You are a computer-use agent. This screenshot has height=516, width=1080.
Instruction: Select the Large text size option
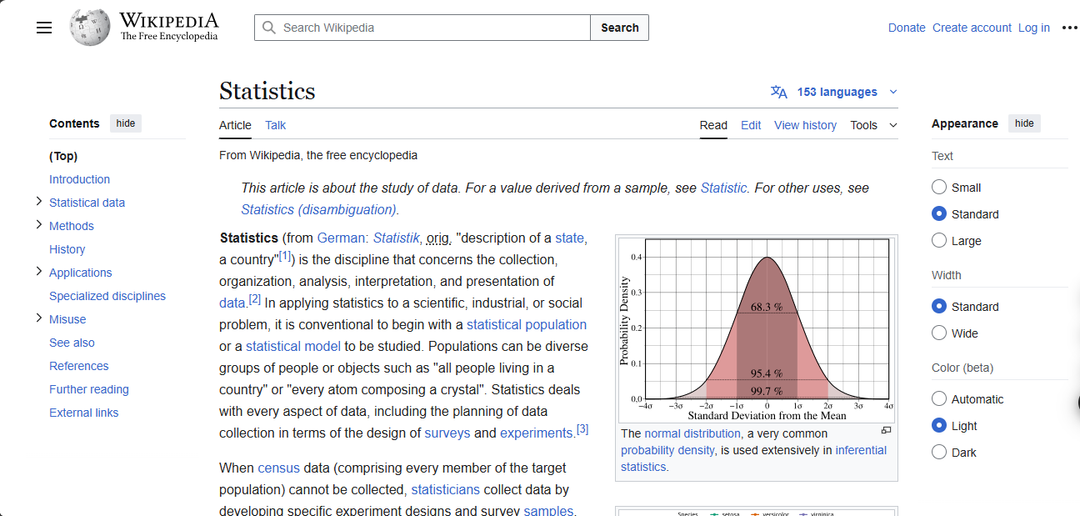(x=939, y=241)
